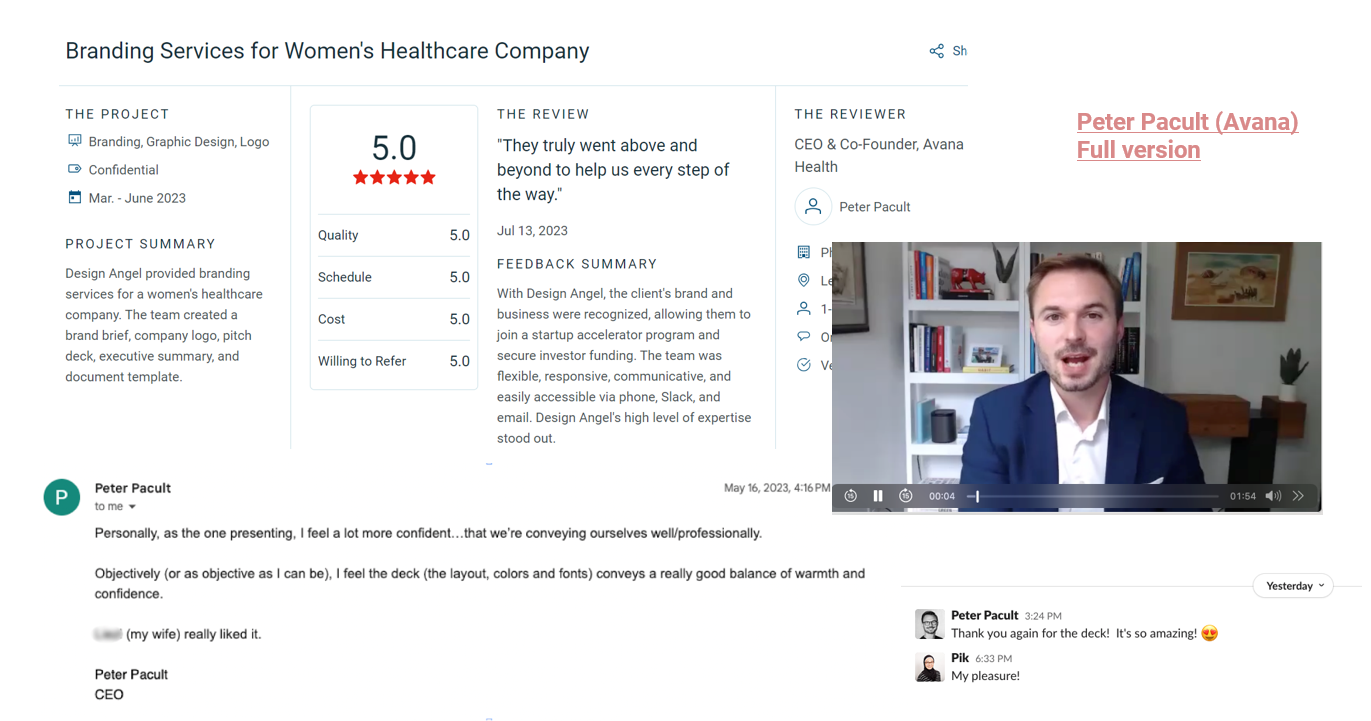Rewind the video 15 seconds

(x=850, y=496)
